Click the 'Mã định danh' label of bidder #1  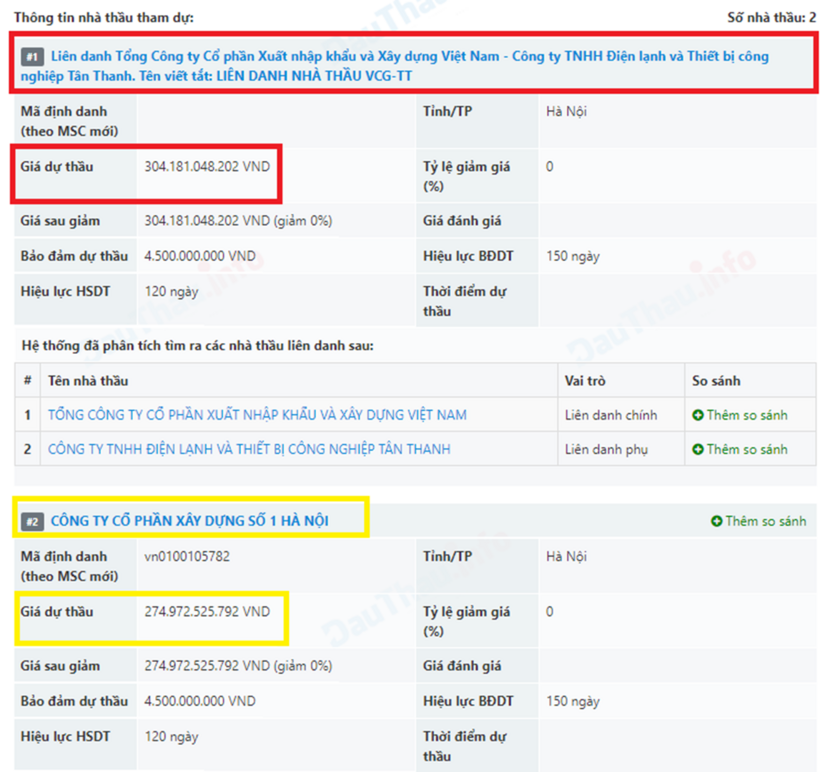coord(69,121)
